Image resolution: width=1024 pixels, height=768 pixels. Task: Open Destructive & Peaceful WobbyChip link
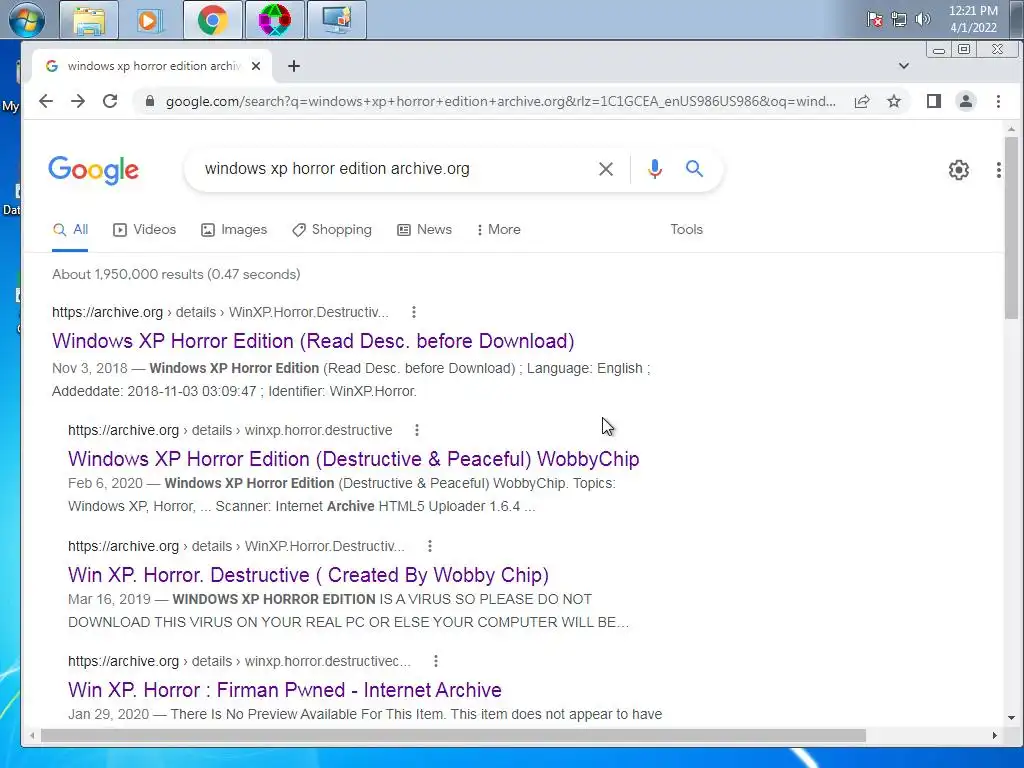click(x=353, y=458)
